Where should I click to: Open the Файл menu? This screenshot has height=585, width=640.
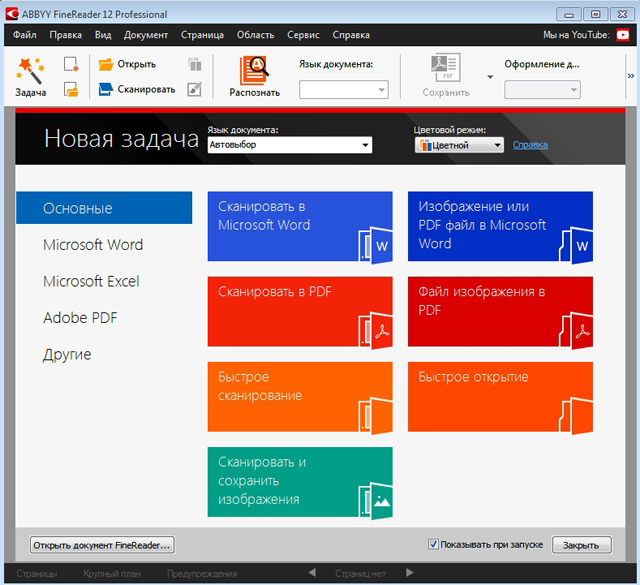(x=24, y=35)
